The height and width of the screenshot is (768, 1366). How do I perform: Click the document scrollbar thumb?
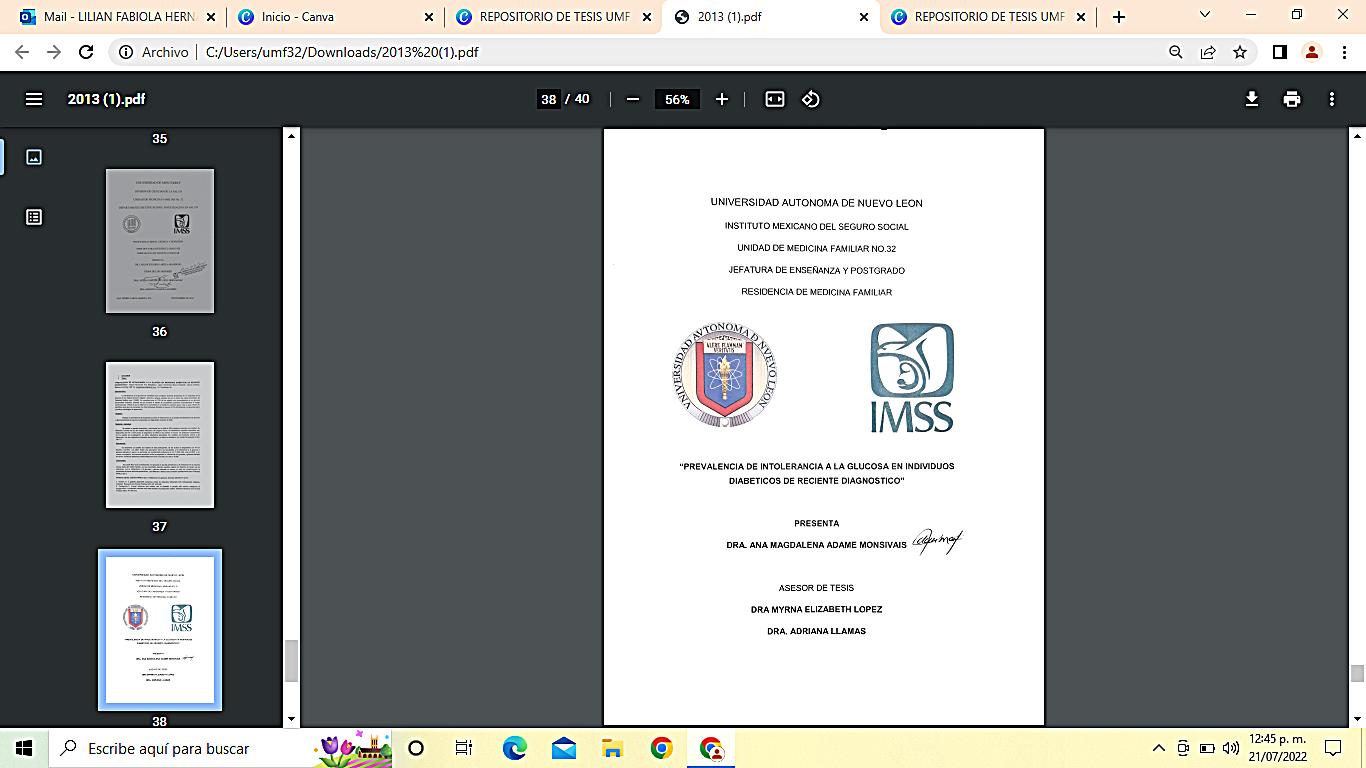coord(1357,674)
